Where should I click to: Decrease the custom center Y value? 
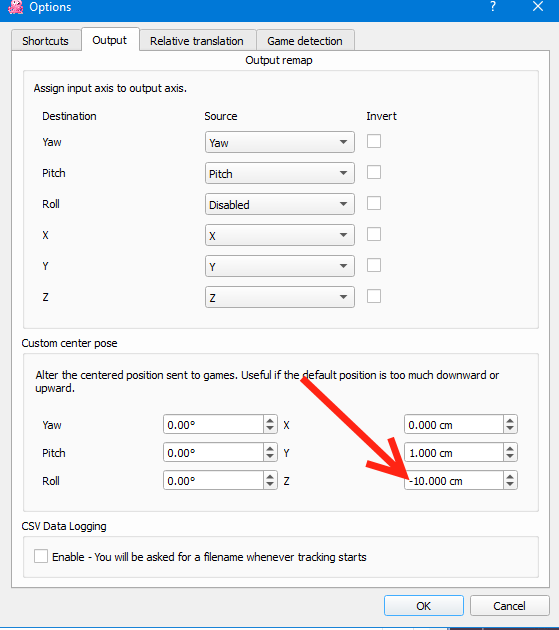(510, 457)
